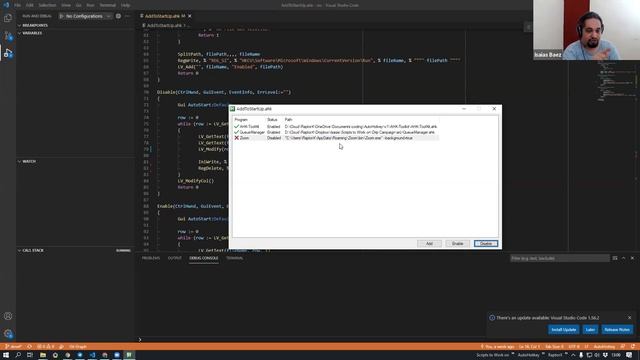The image size is (640, 360).
Task: Clear the debug console icon
Action: (x=615, y=258)
